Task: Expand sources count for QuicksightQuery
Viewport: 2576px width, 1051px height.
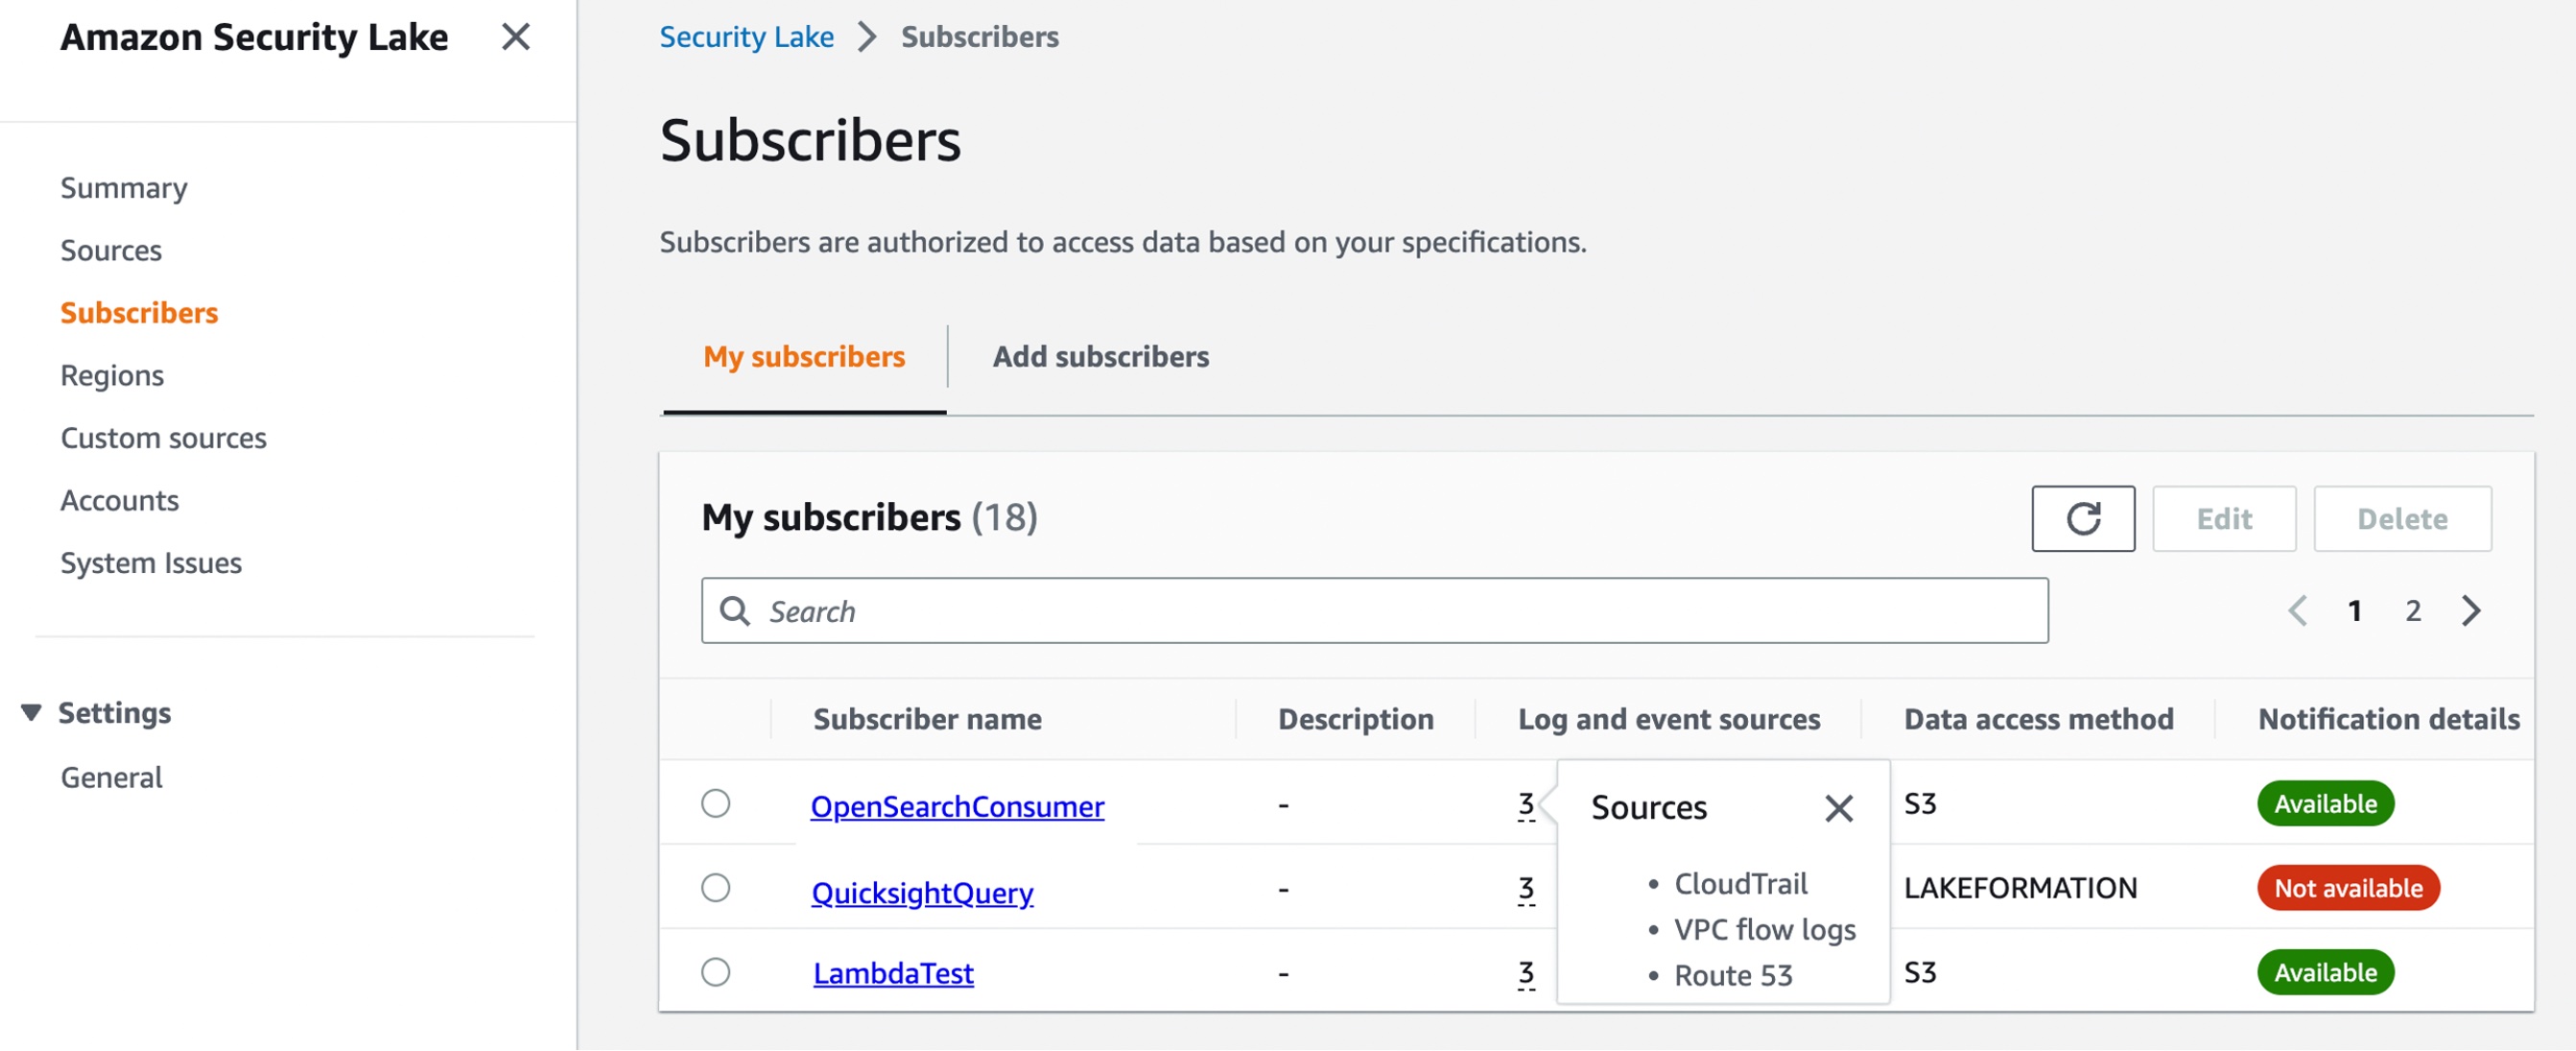Action: click(x=1525, y=888)
